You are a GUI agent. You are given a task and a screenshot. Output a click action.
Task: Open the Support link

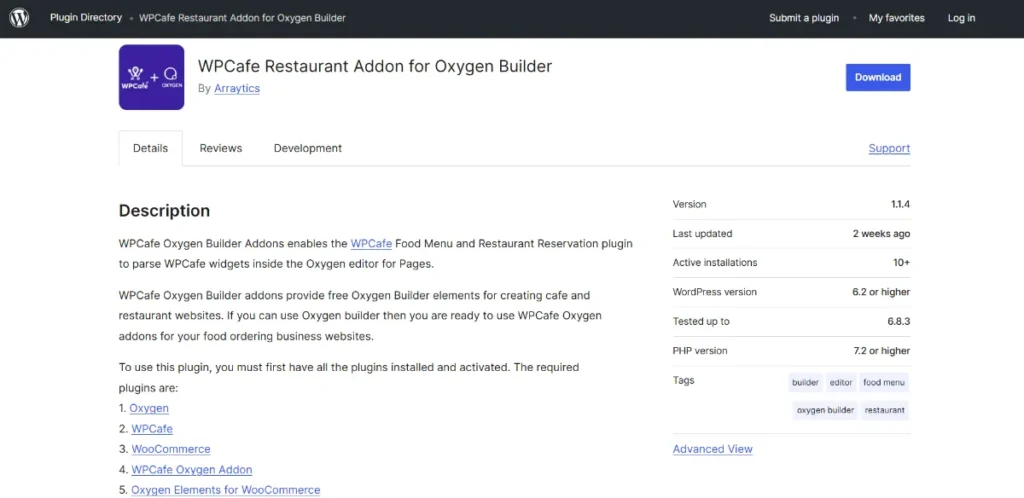click(889, 148)
